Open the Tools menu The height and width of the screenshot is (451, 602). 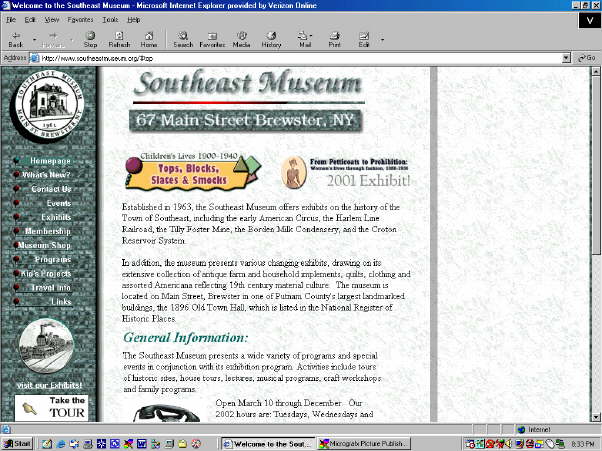coord(110,20)
